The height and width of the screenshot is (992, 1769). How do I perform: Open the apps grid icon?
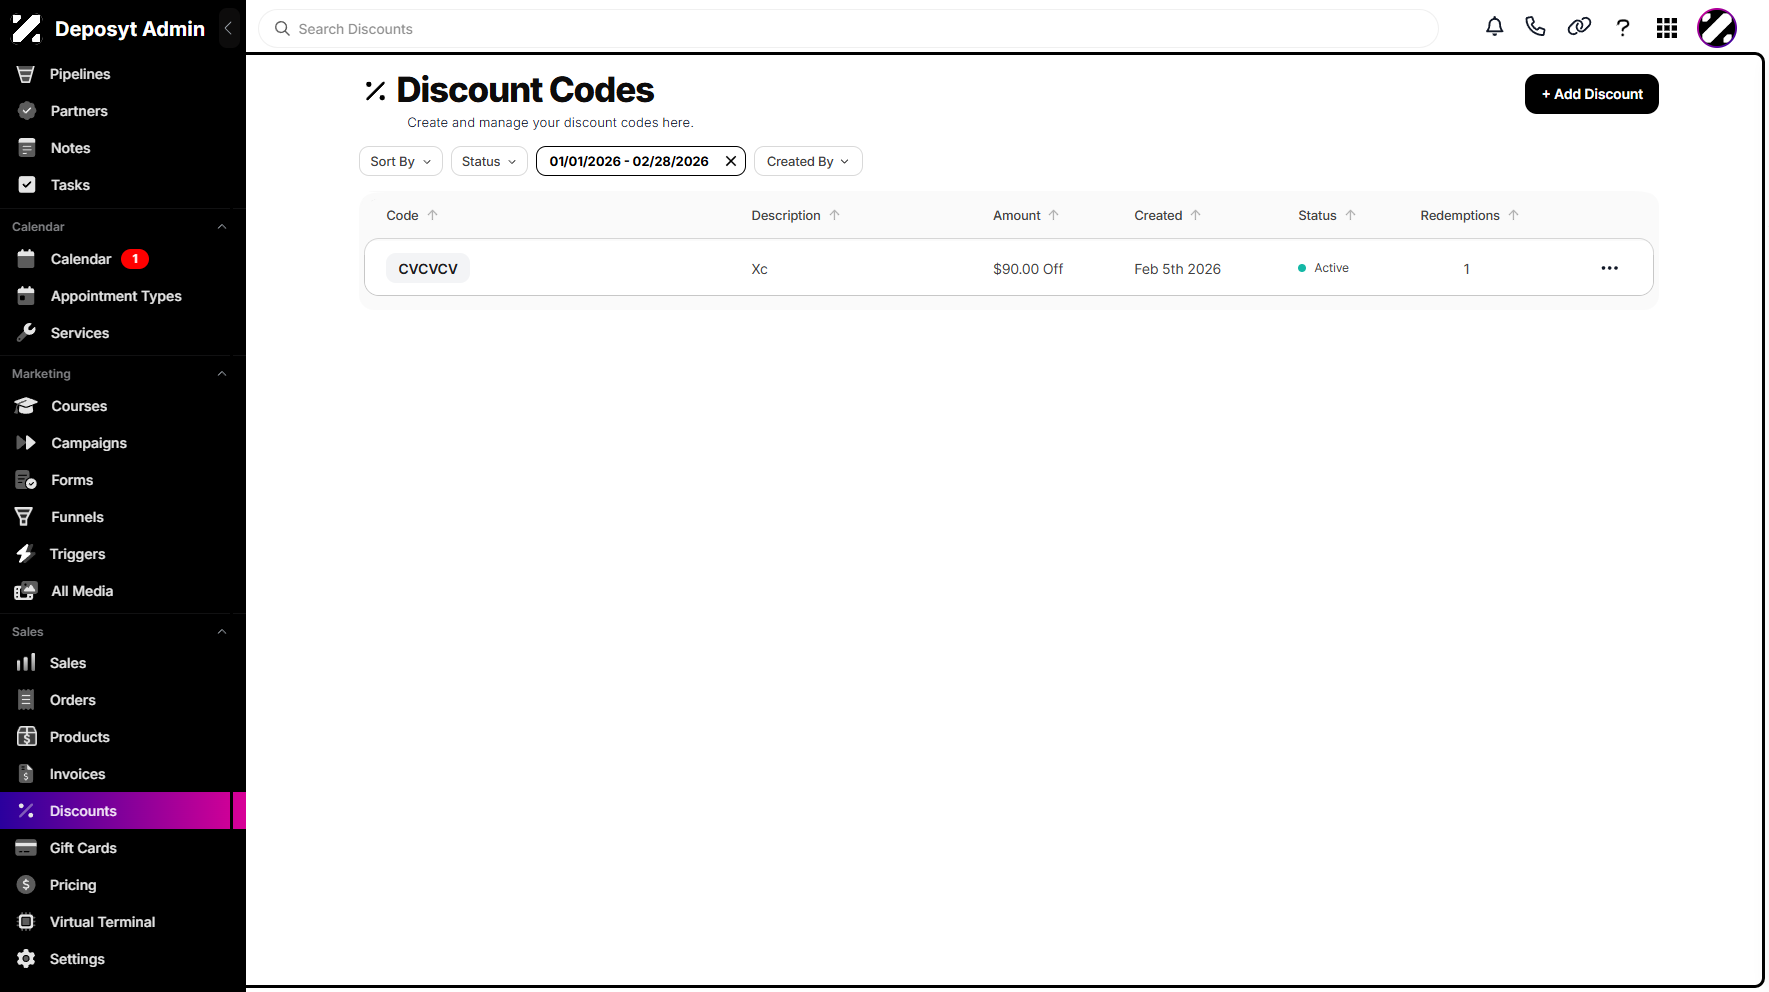[1667, 28]
